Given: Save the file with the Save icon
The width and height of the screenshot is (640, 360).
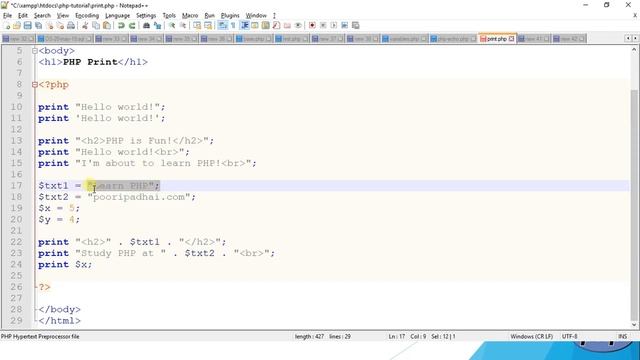Looking at the screenshot, I should point(27,25).
